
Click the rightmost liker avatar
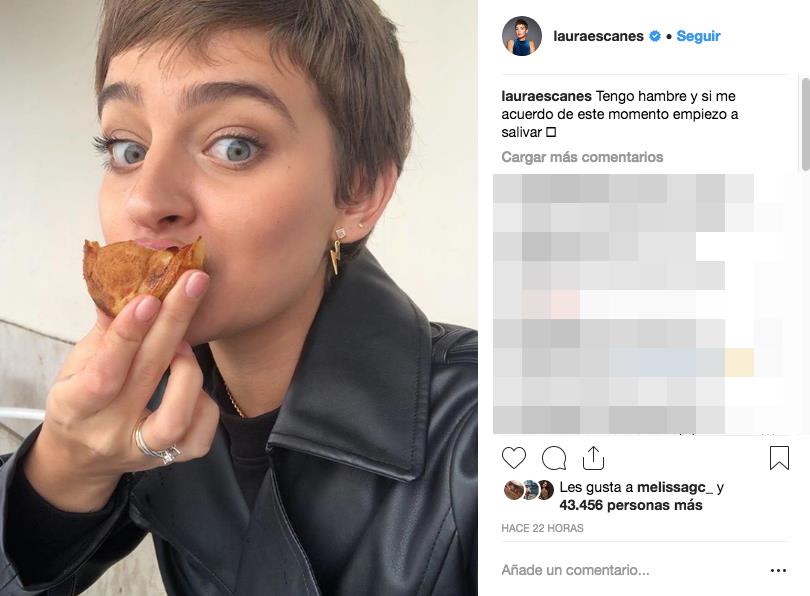pos(545,489)
